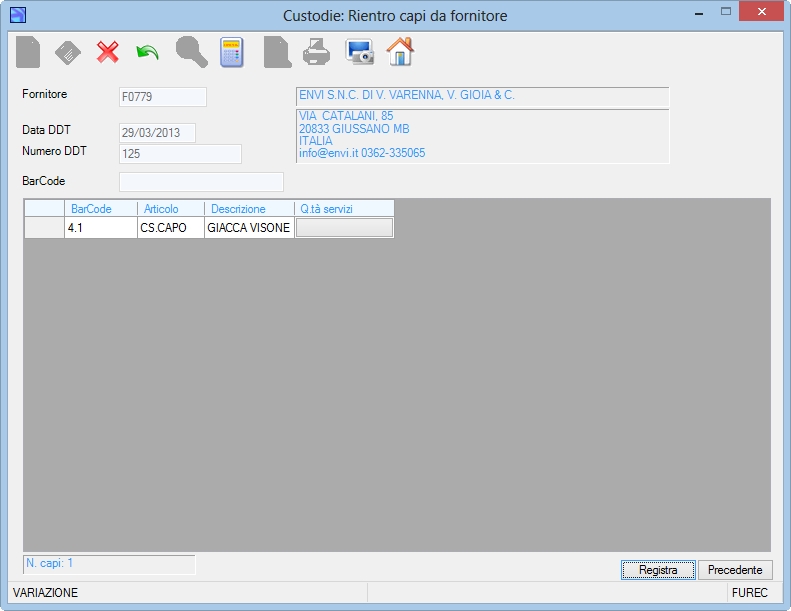This screenshot has height=611, width=791.
Task: Click the printer icon
Action: 316,52
